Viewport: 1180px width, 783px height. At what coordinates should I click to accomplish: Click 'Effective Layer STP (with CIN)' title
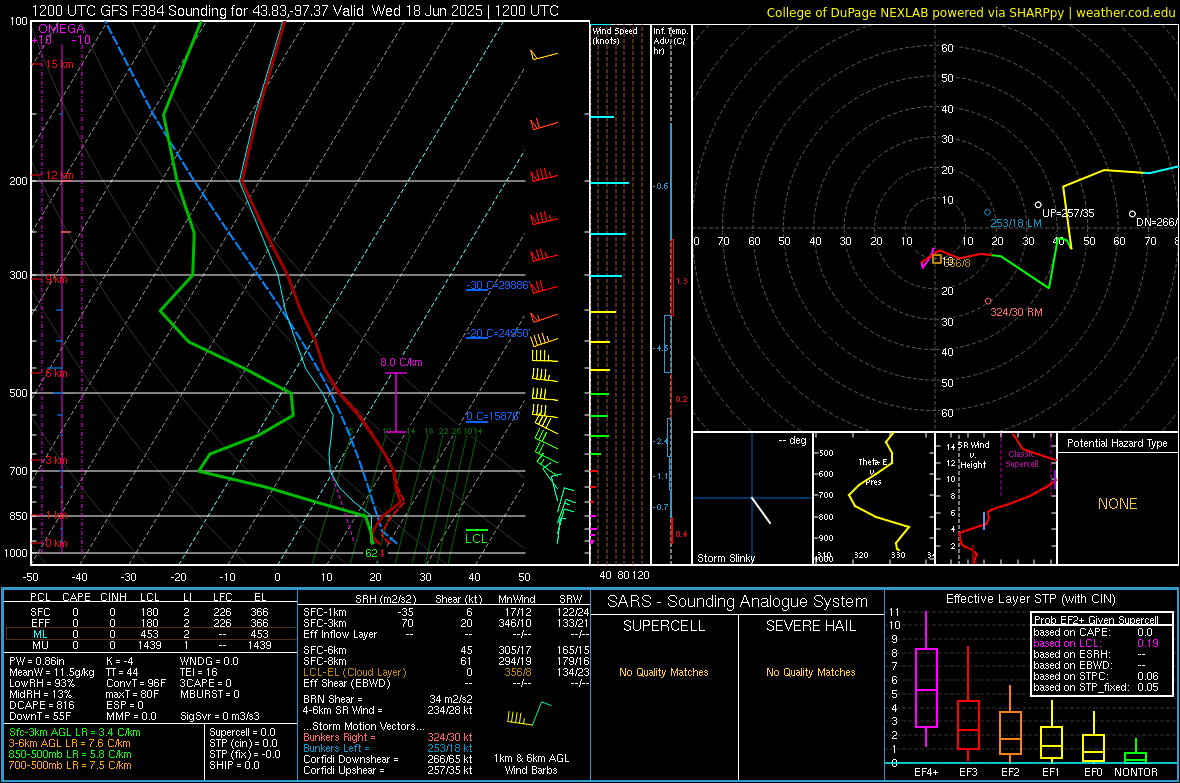1030,599
